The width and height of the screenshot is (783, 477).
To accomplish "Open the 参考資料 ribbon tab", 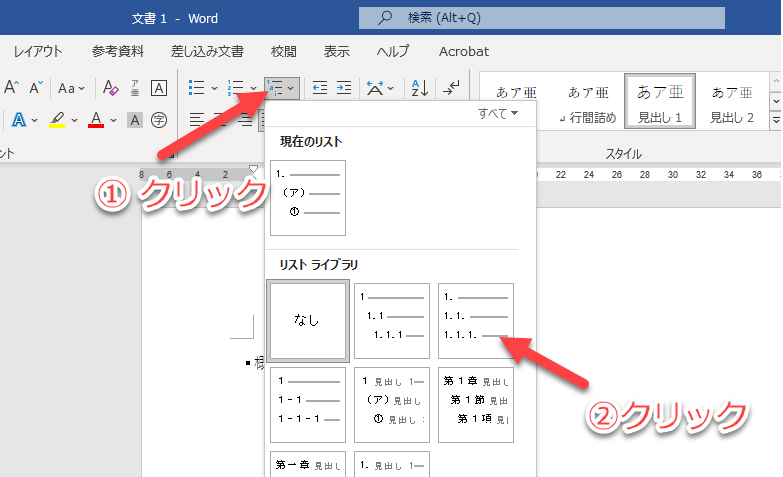I will (118, 51).
